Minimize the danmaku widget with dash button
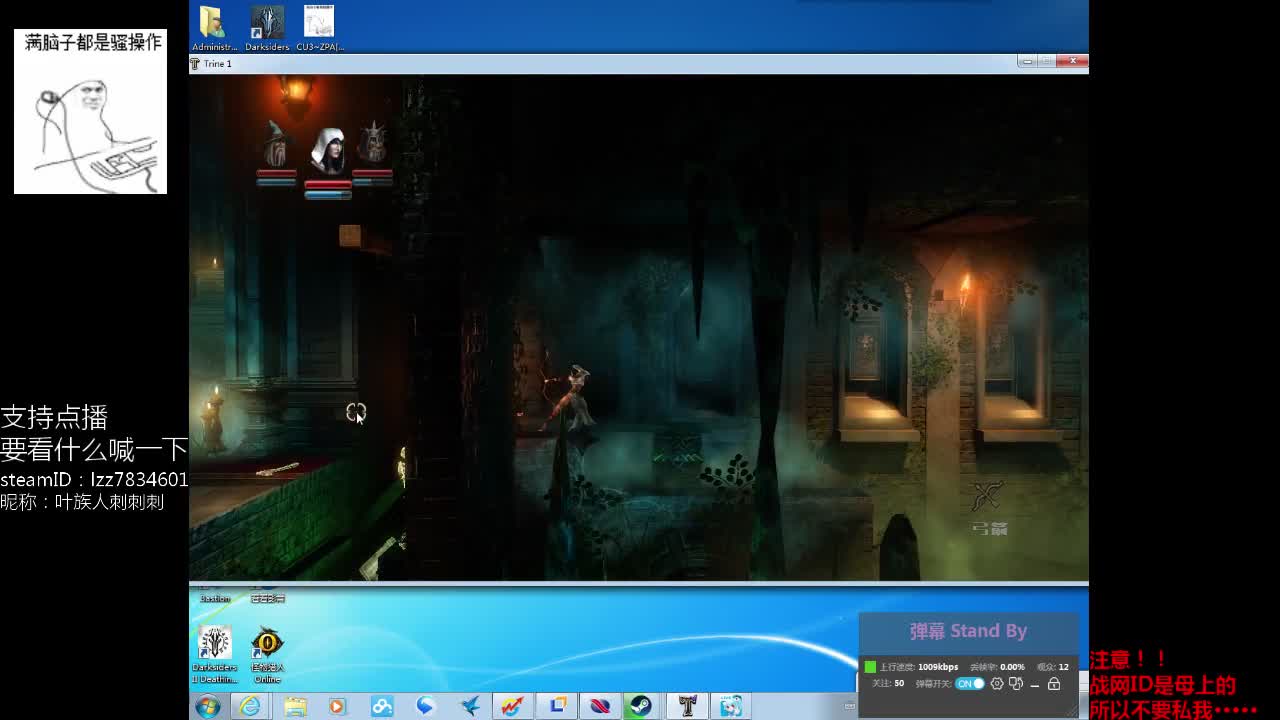1280x720 pixels. click(x=1035, y=685)
